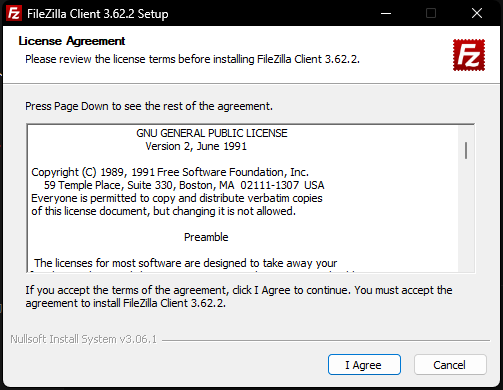Click the FileZilla Client 3.62.2 Setup title text

point(98,14)
